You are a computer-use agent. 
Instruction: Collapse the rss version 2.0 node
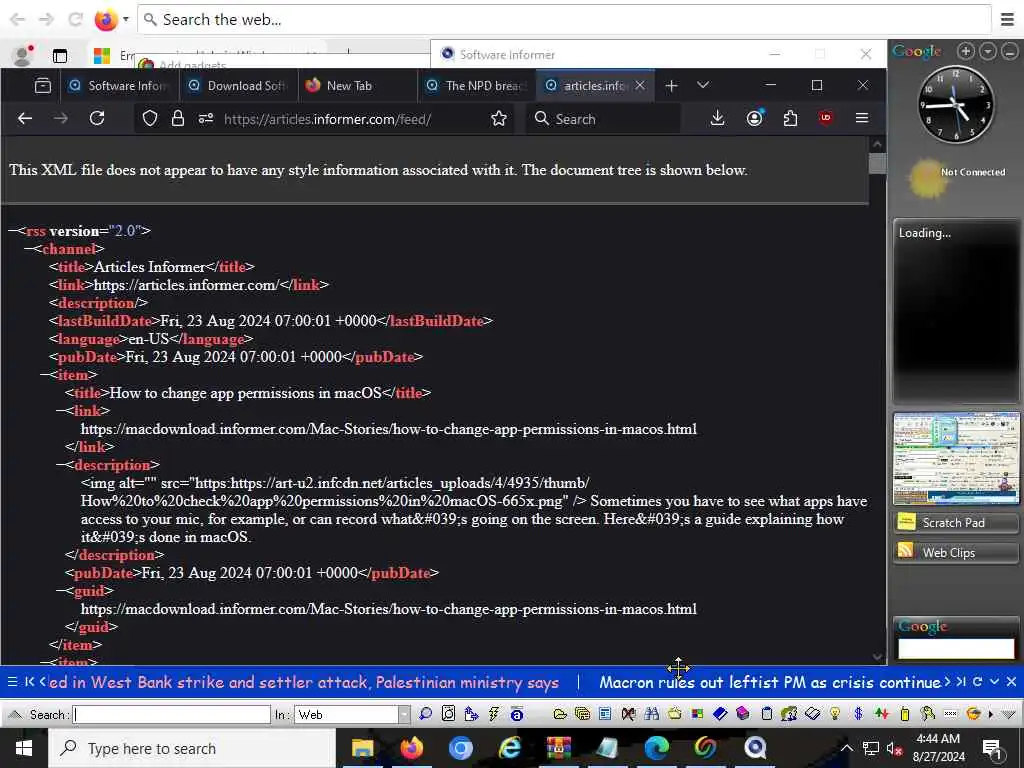pos(12,231)
